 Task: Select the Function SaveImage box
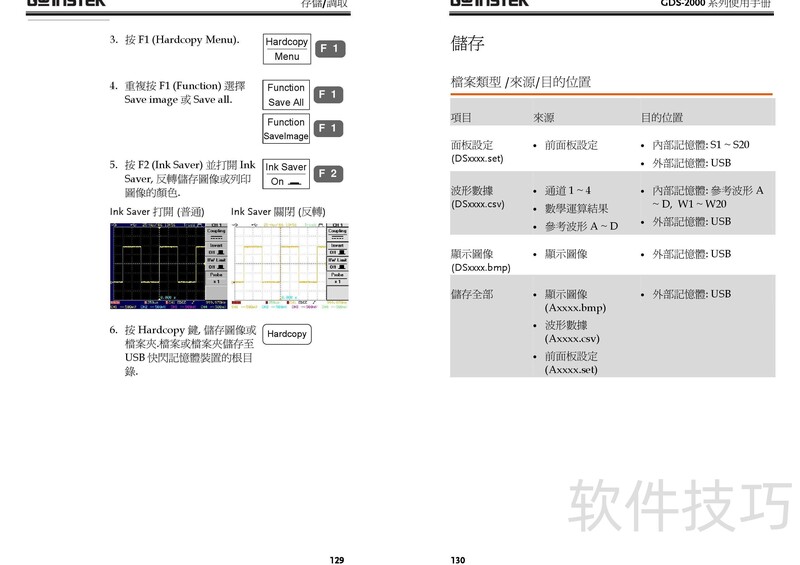pyautogui.click(x=286, y=129)
